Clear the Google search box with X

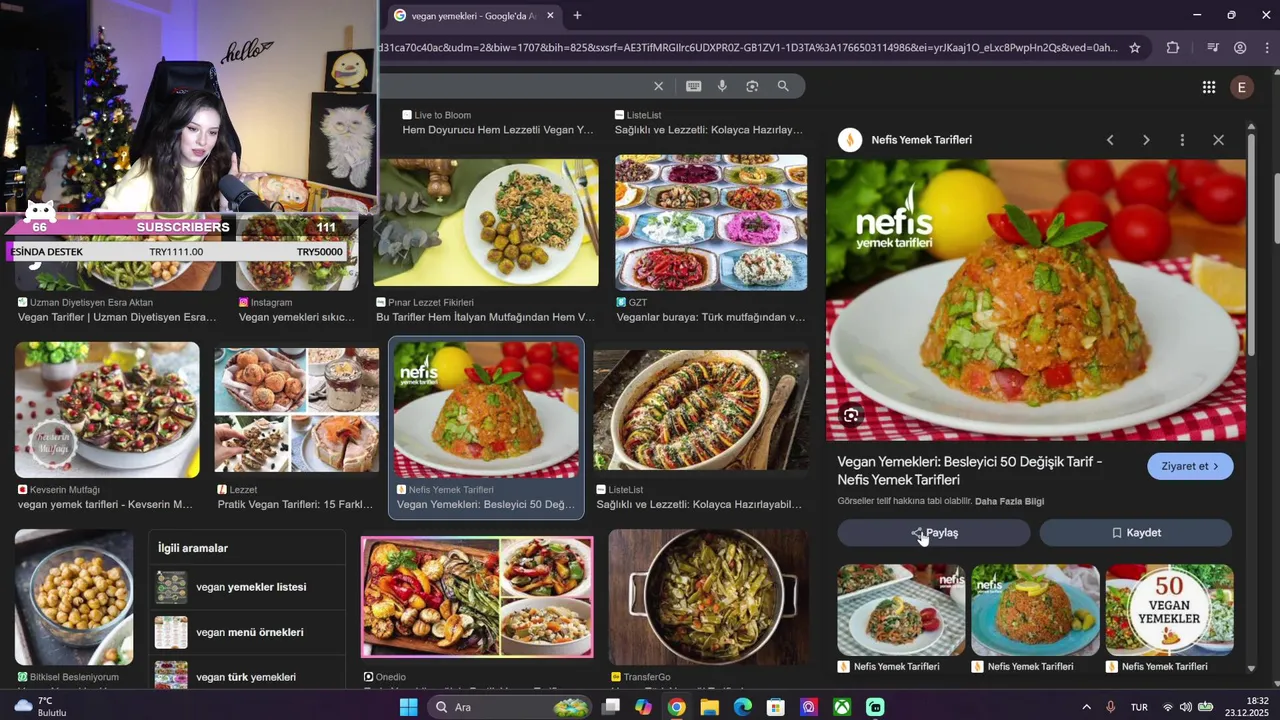658,86
